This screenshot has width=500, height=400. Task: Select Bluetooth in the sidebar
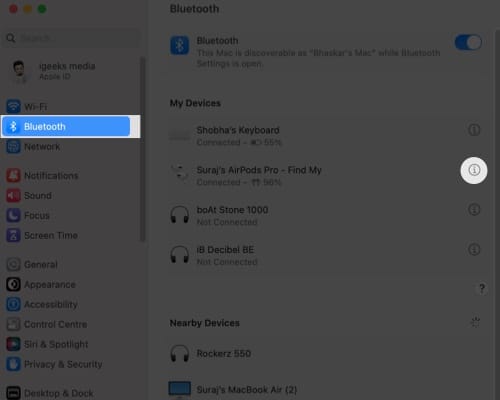click(66, 127)
